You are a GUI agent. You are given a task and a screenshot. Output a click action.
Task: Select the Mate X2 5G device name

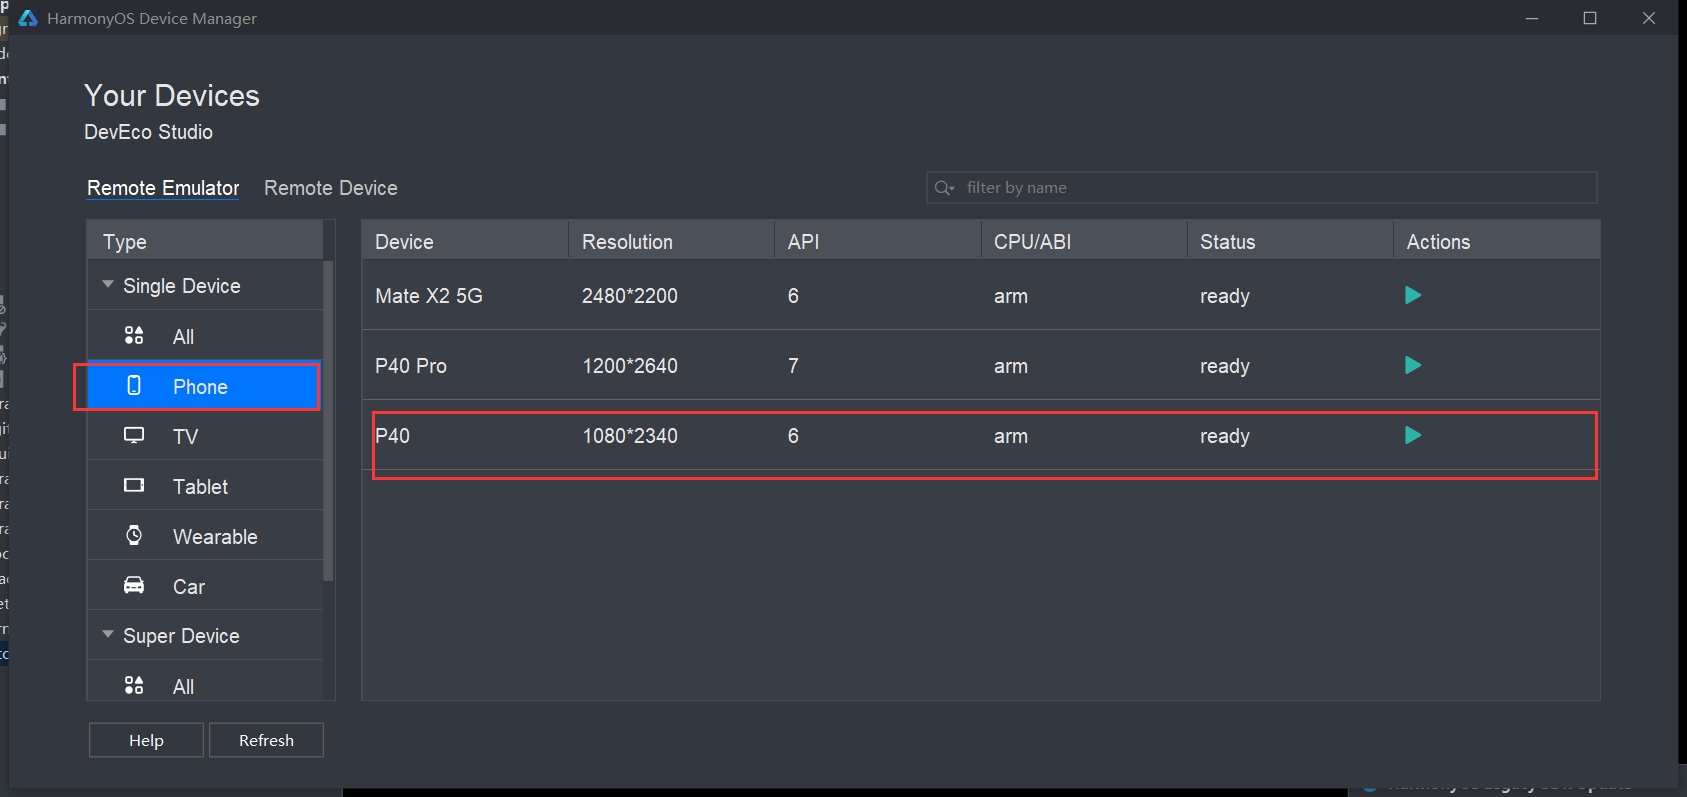pyautogui.click(x=429, y=296)
